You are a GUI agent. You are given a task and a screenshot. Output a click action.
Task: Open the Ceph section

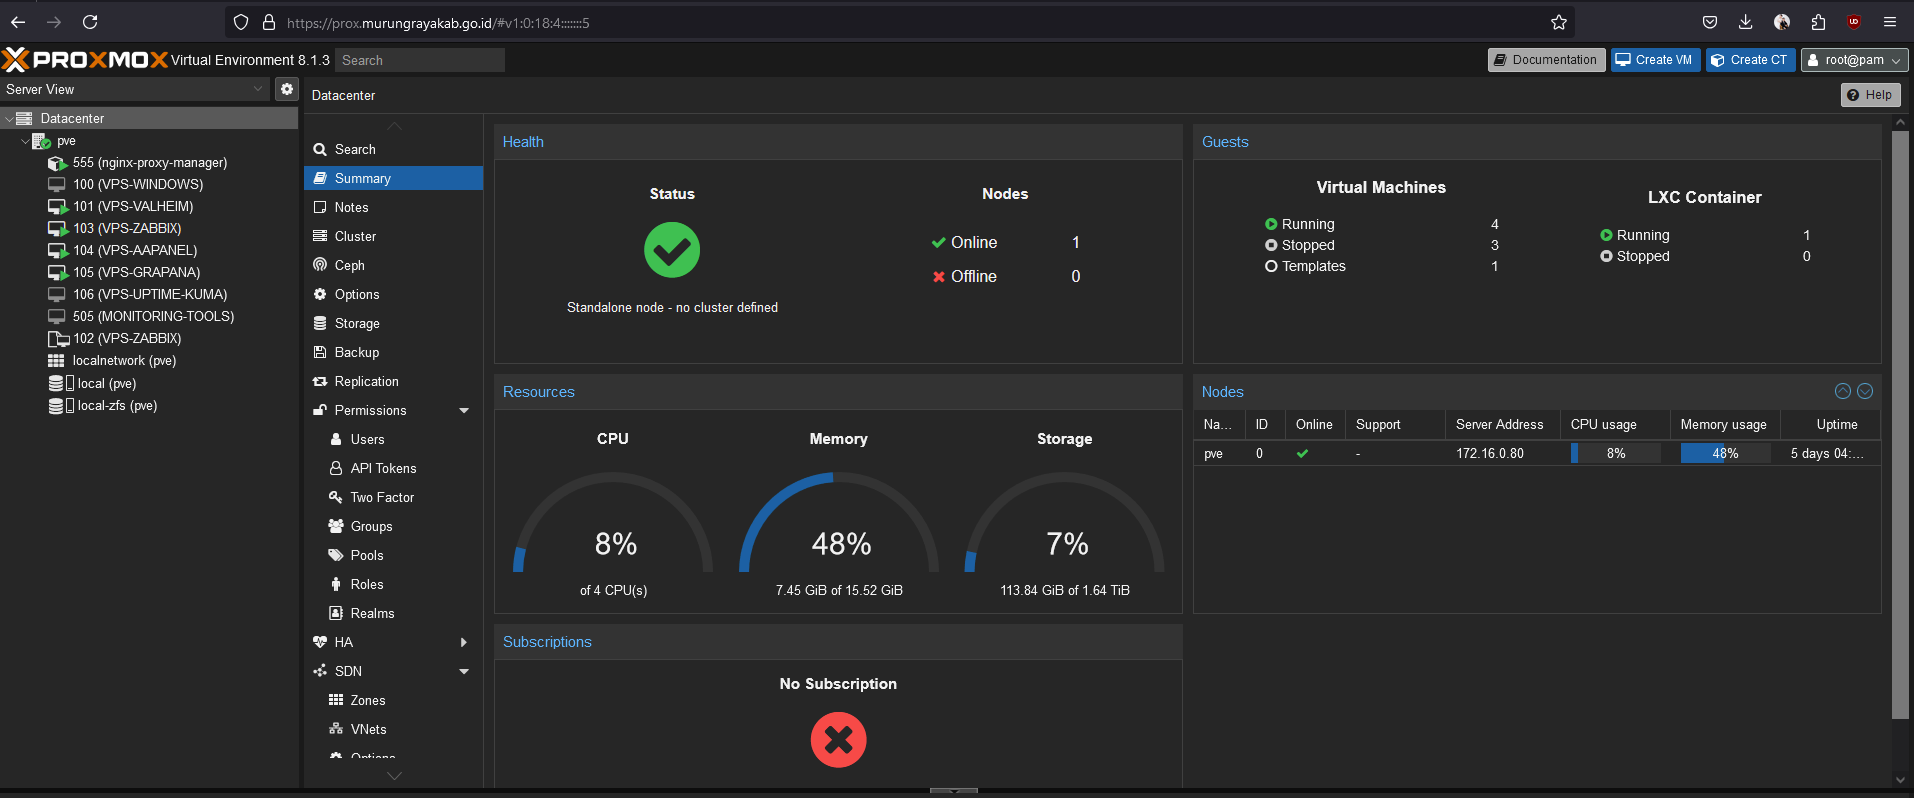[393, 265]
